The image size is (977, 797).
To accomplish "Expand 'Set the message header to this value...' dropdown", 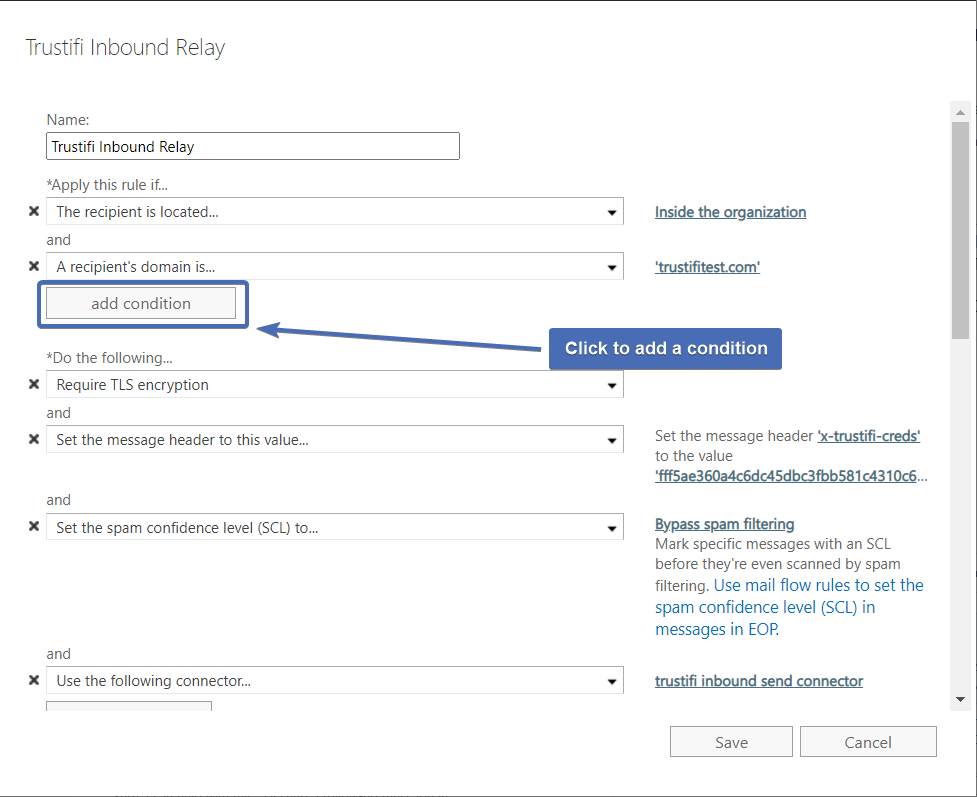I will click(335, 439).
